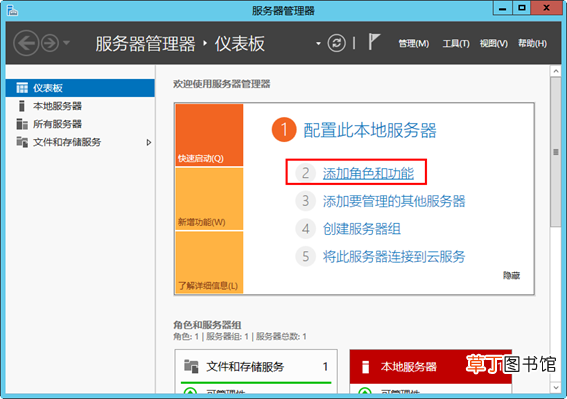Click the 本地服务器 tile server icon

tap(366, 367)
